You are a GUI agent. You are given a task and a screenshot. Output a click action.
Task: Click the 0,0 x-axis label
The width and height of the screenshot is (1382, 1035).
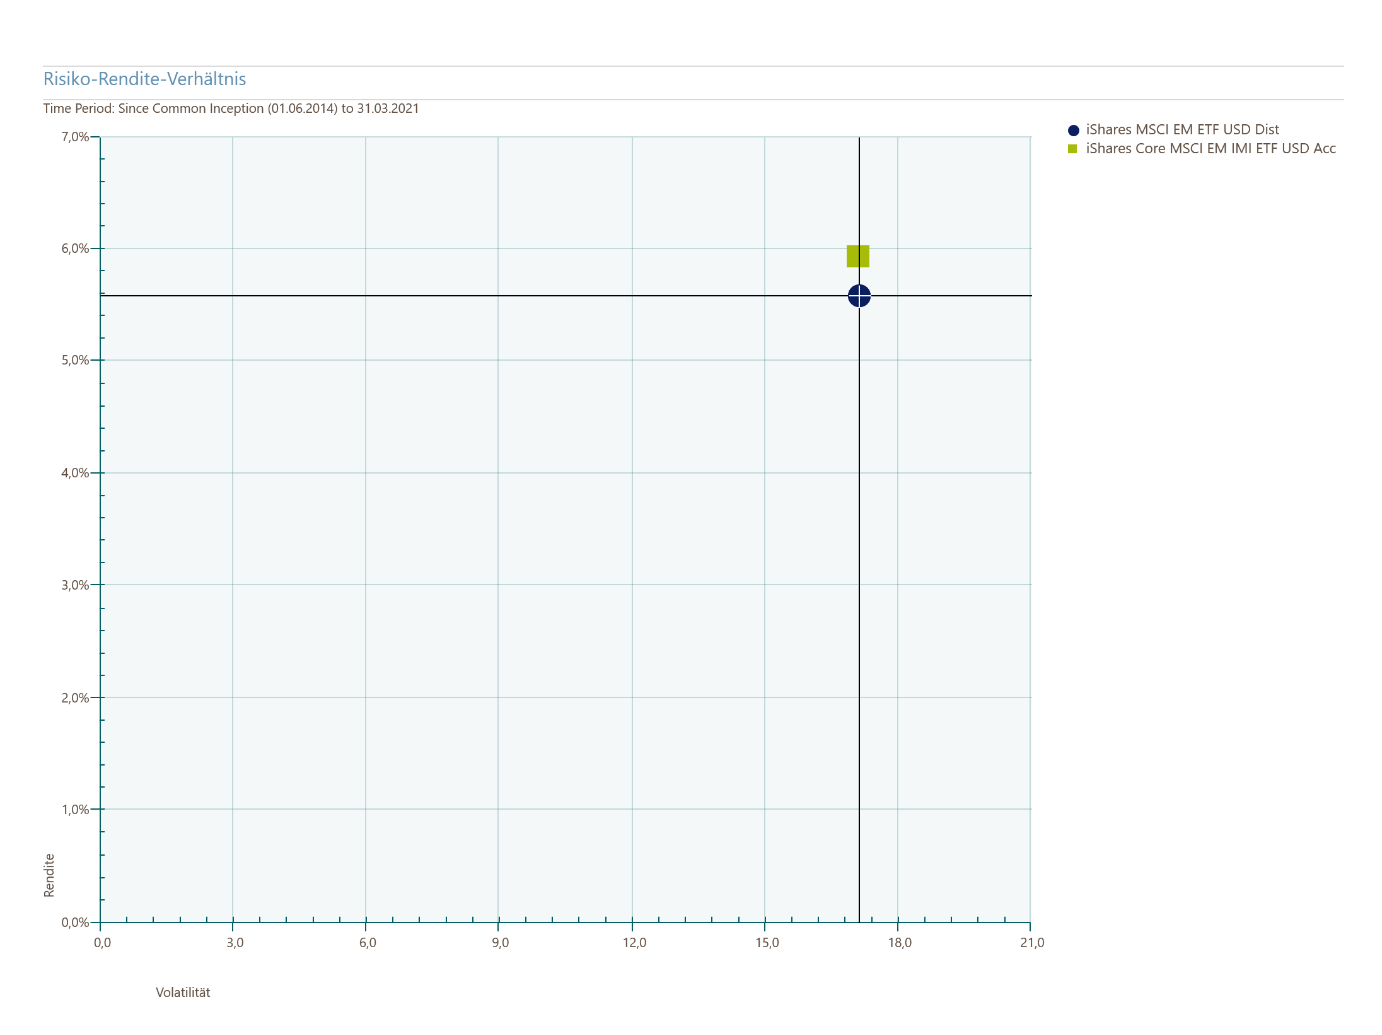click(103, 943)
